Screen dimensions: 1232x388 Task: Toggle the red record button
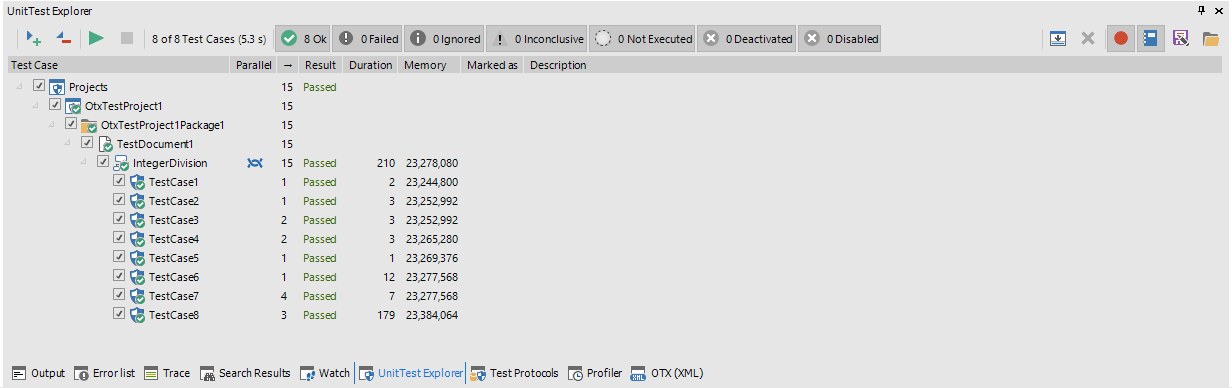tap(1121, 39)
